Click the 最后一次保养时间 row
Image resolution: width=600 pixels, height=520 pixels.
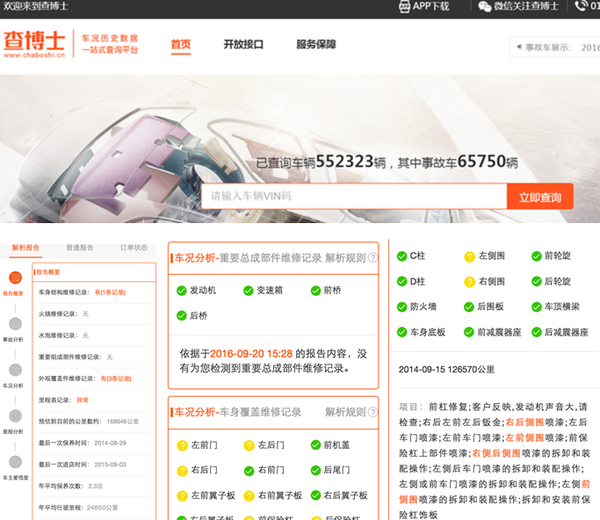click(x=94, y=443)
